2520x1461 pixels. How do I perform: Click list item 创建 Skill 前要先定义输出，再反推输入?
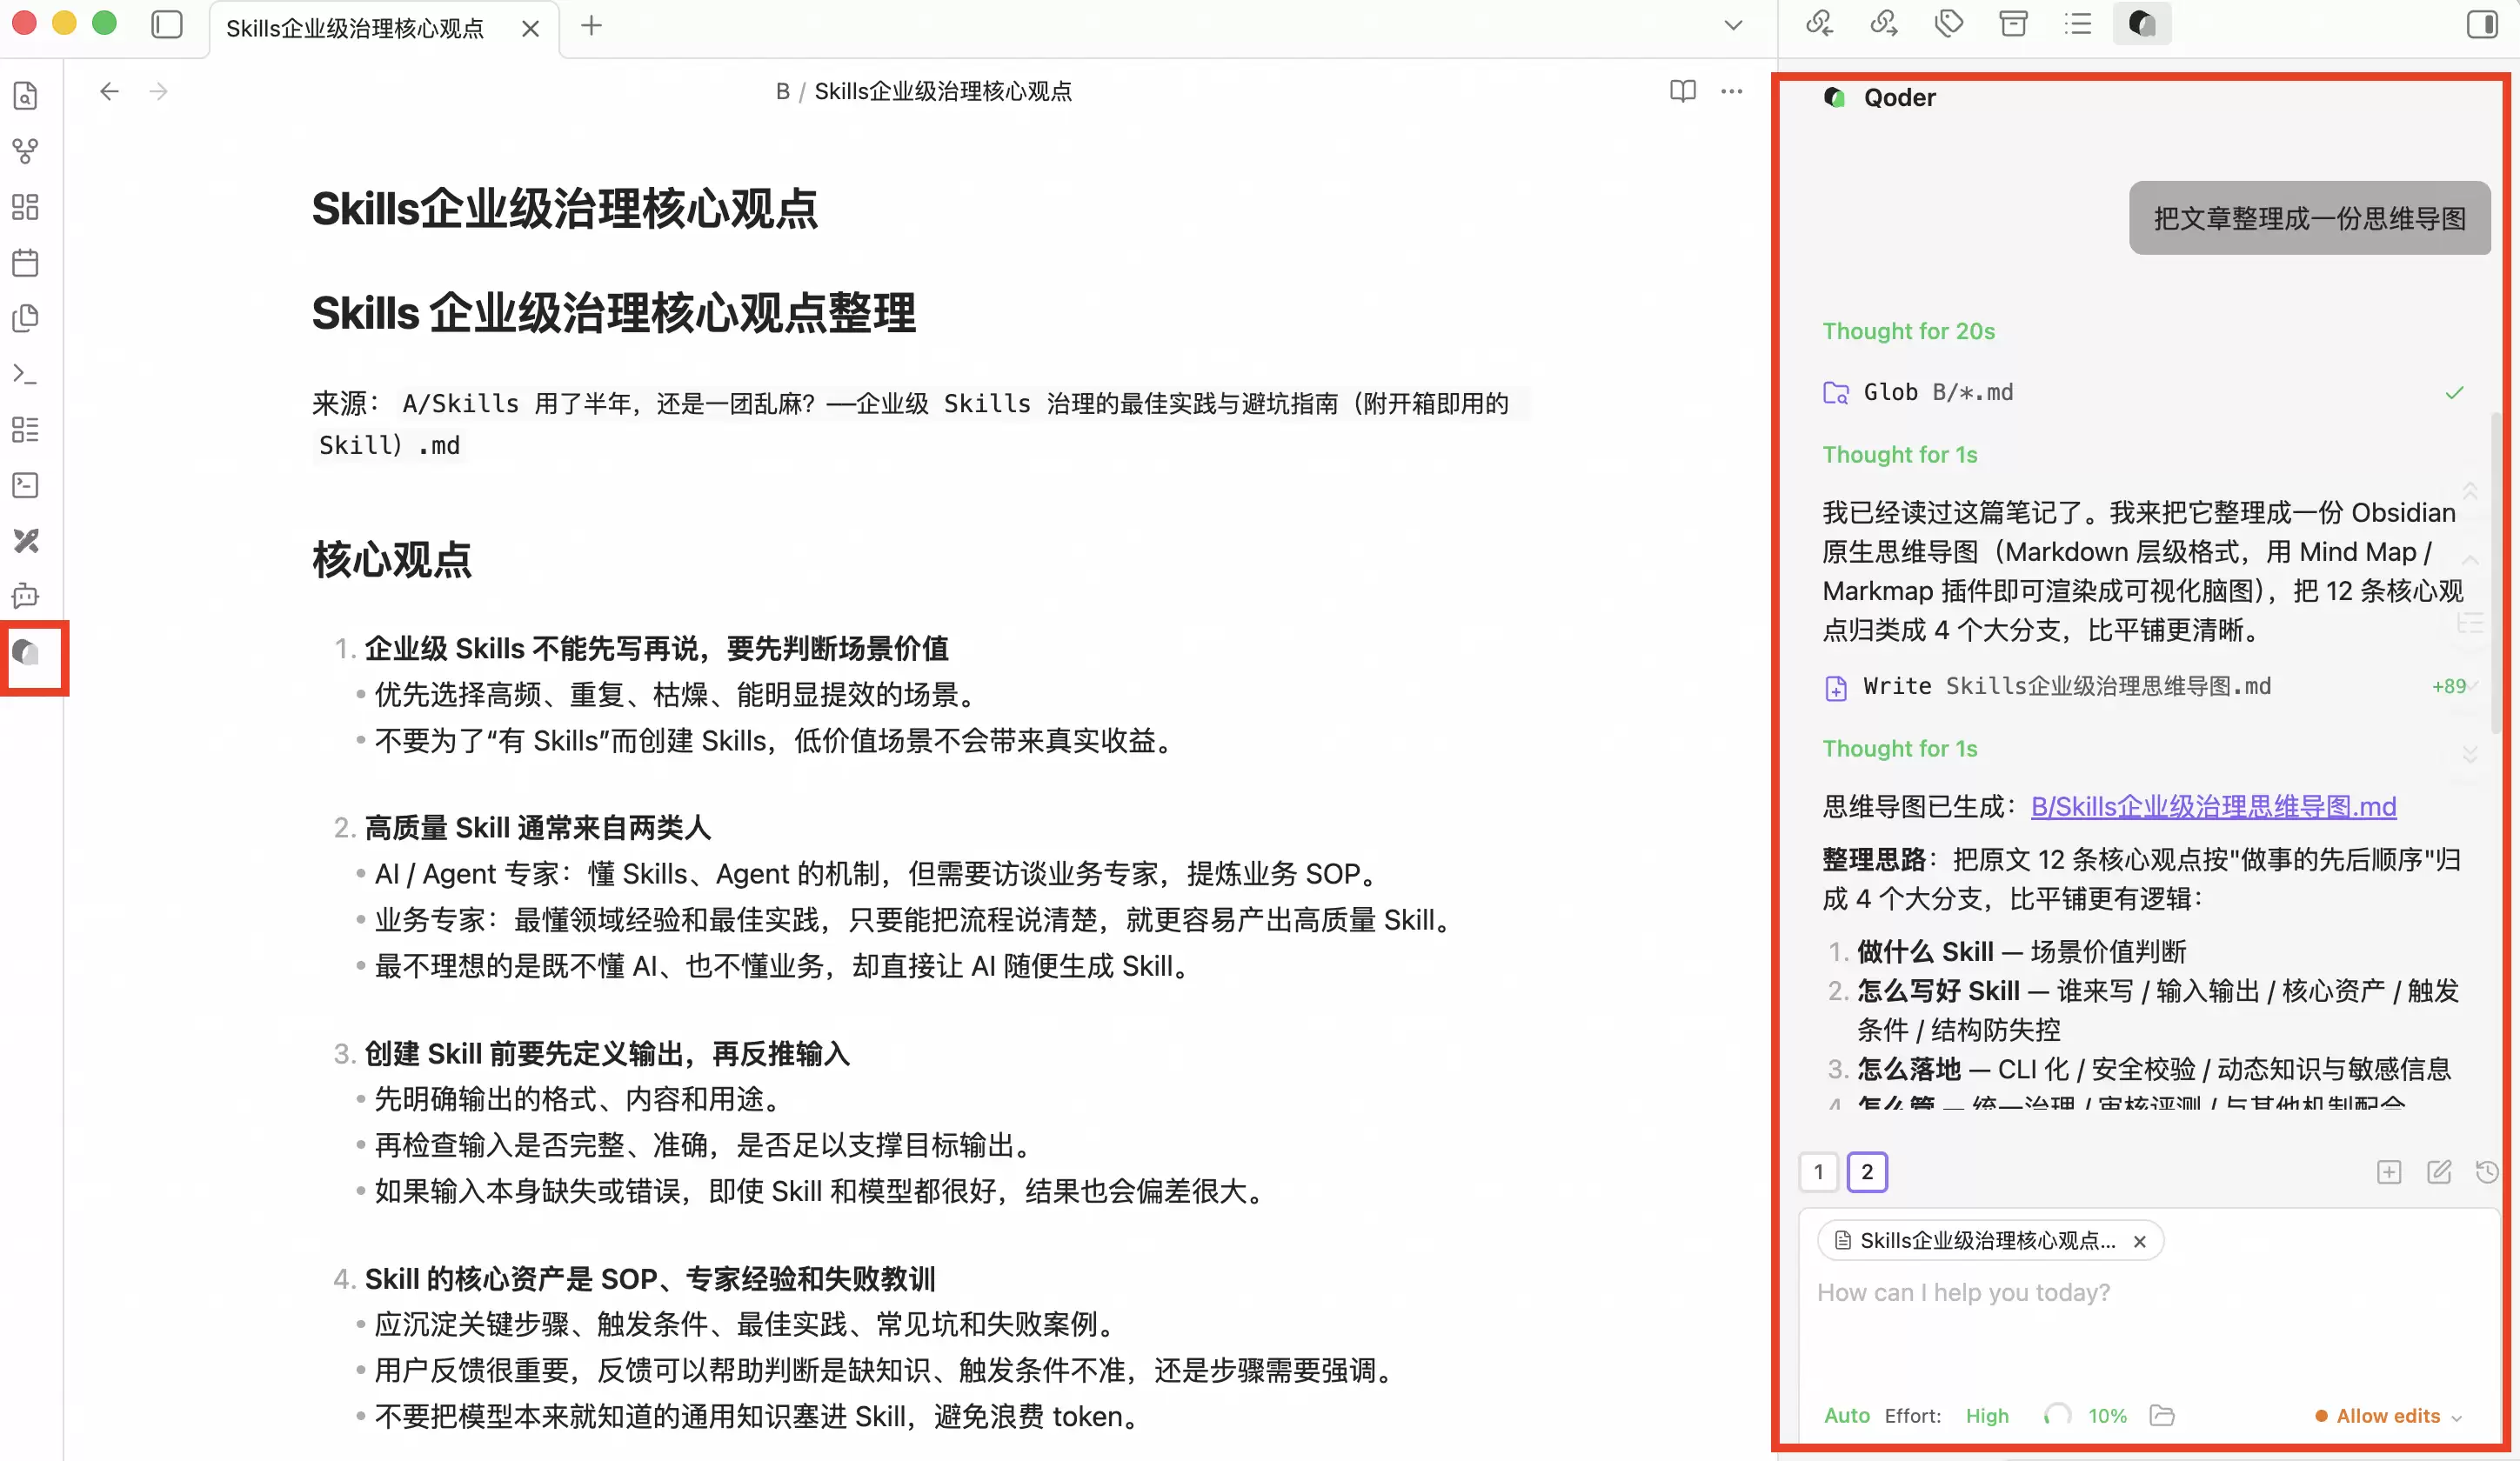(607, 1054)
